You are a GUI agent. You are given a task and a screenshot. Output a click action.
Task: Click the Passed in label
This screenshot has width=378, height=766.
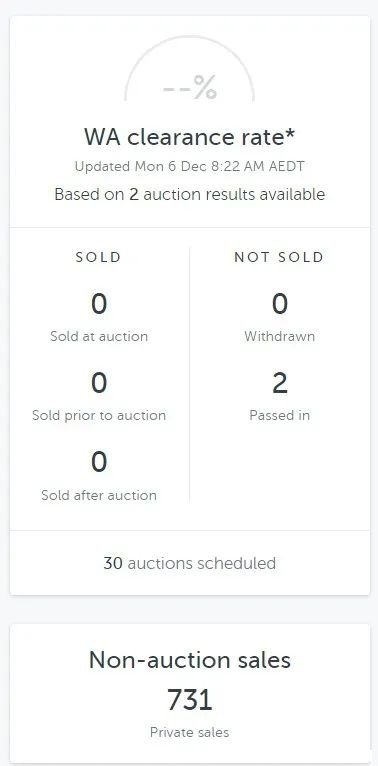(x=279, y=415)
